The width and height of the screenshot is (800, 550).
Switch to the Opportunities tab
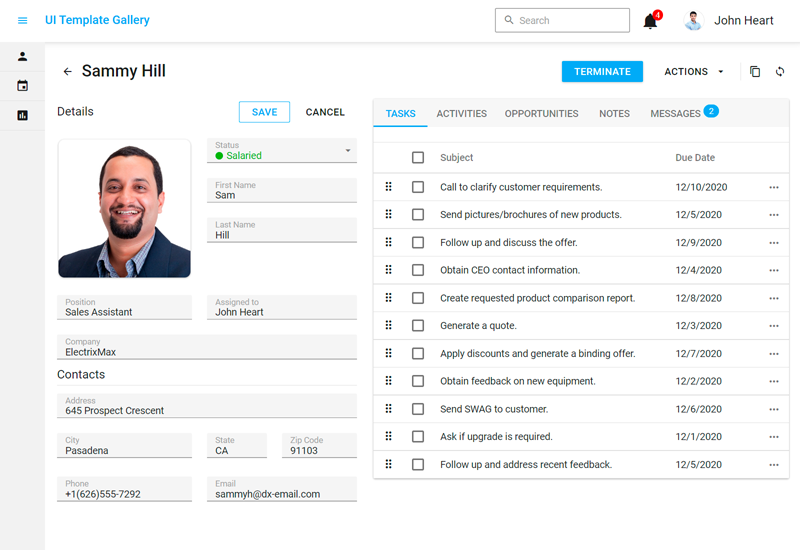click(541, 114)
